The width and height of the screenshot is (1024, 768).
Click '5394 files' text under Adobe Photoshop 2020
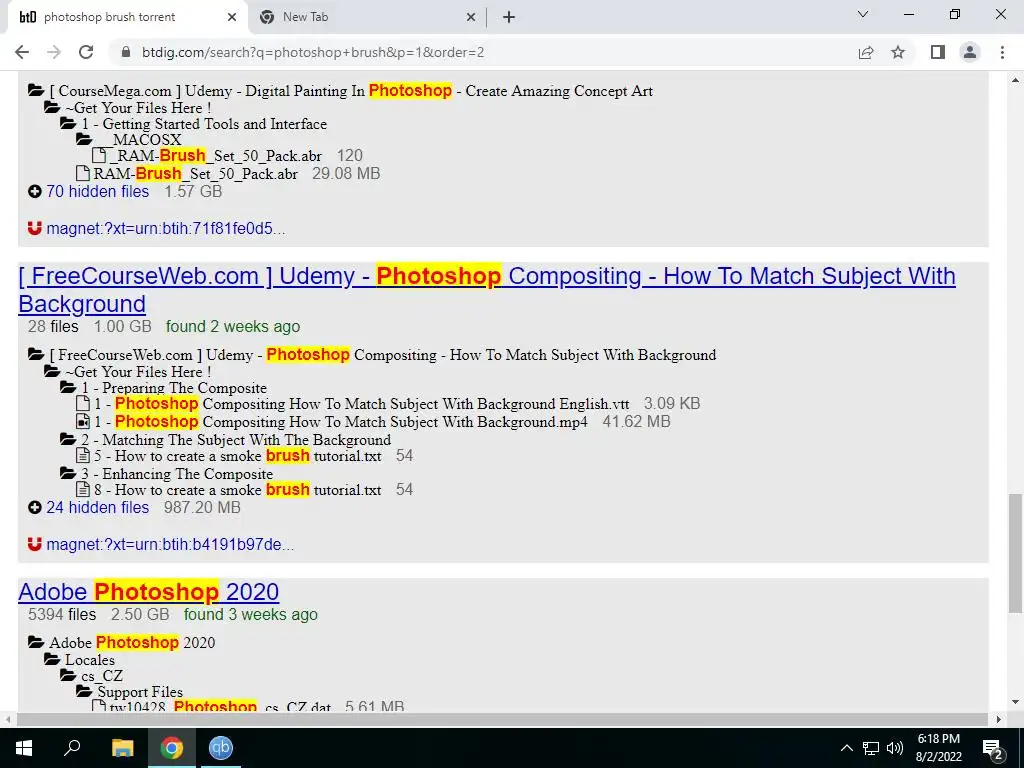pos(62,615)
